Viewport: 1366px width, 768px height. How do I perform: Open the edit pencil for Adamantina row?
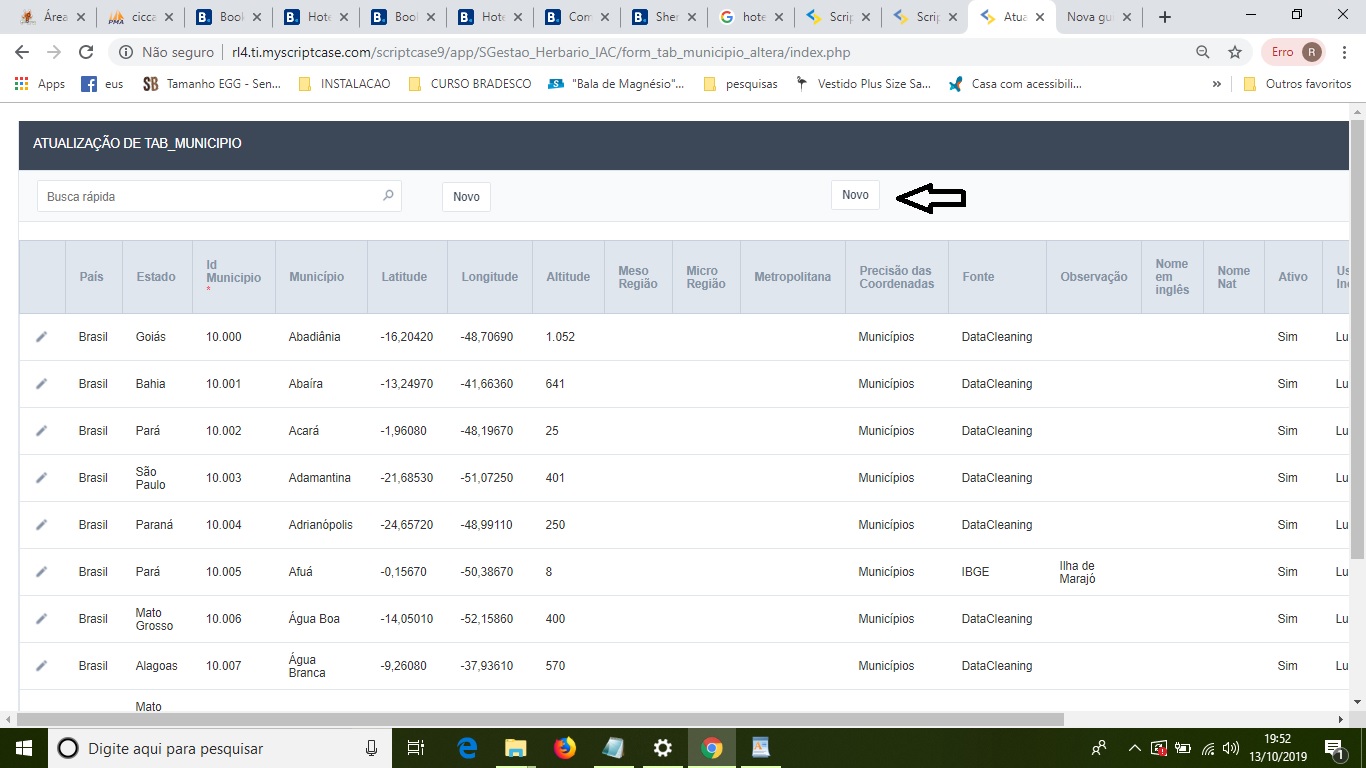(x=41, y=478)
